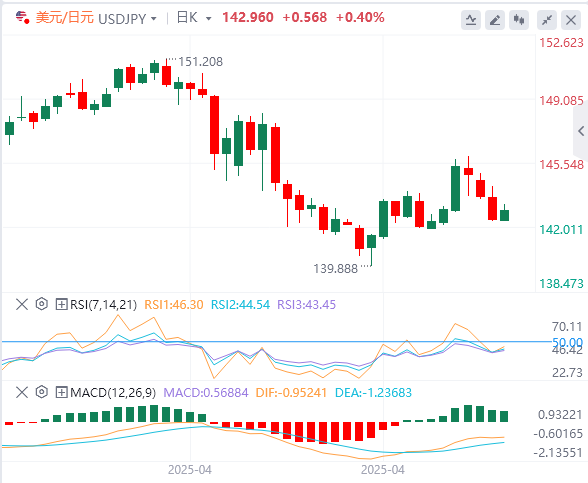588x483 pixels.
Task: Close the chart with X icon
Action: click(571, 20)
